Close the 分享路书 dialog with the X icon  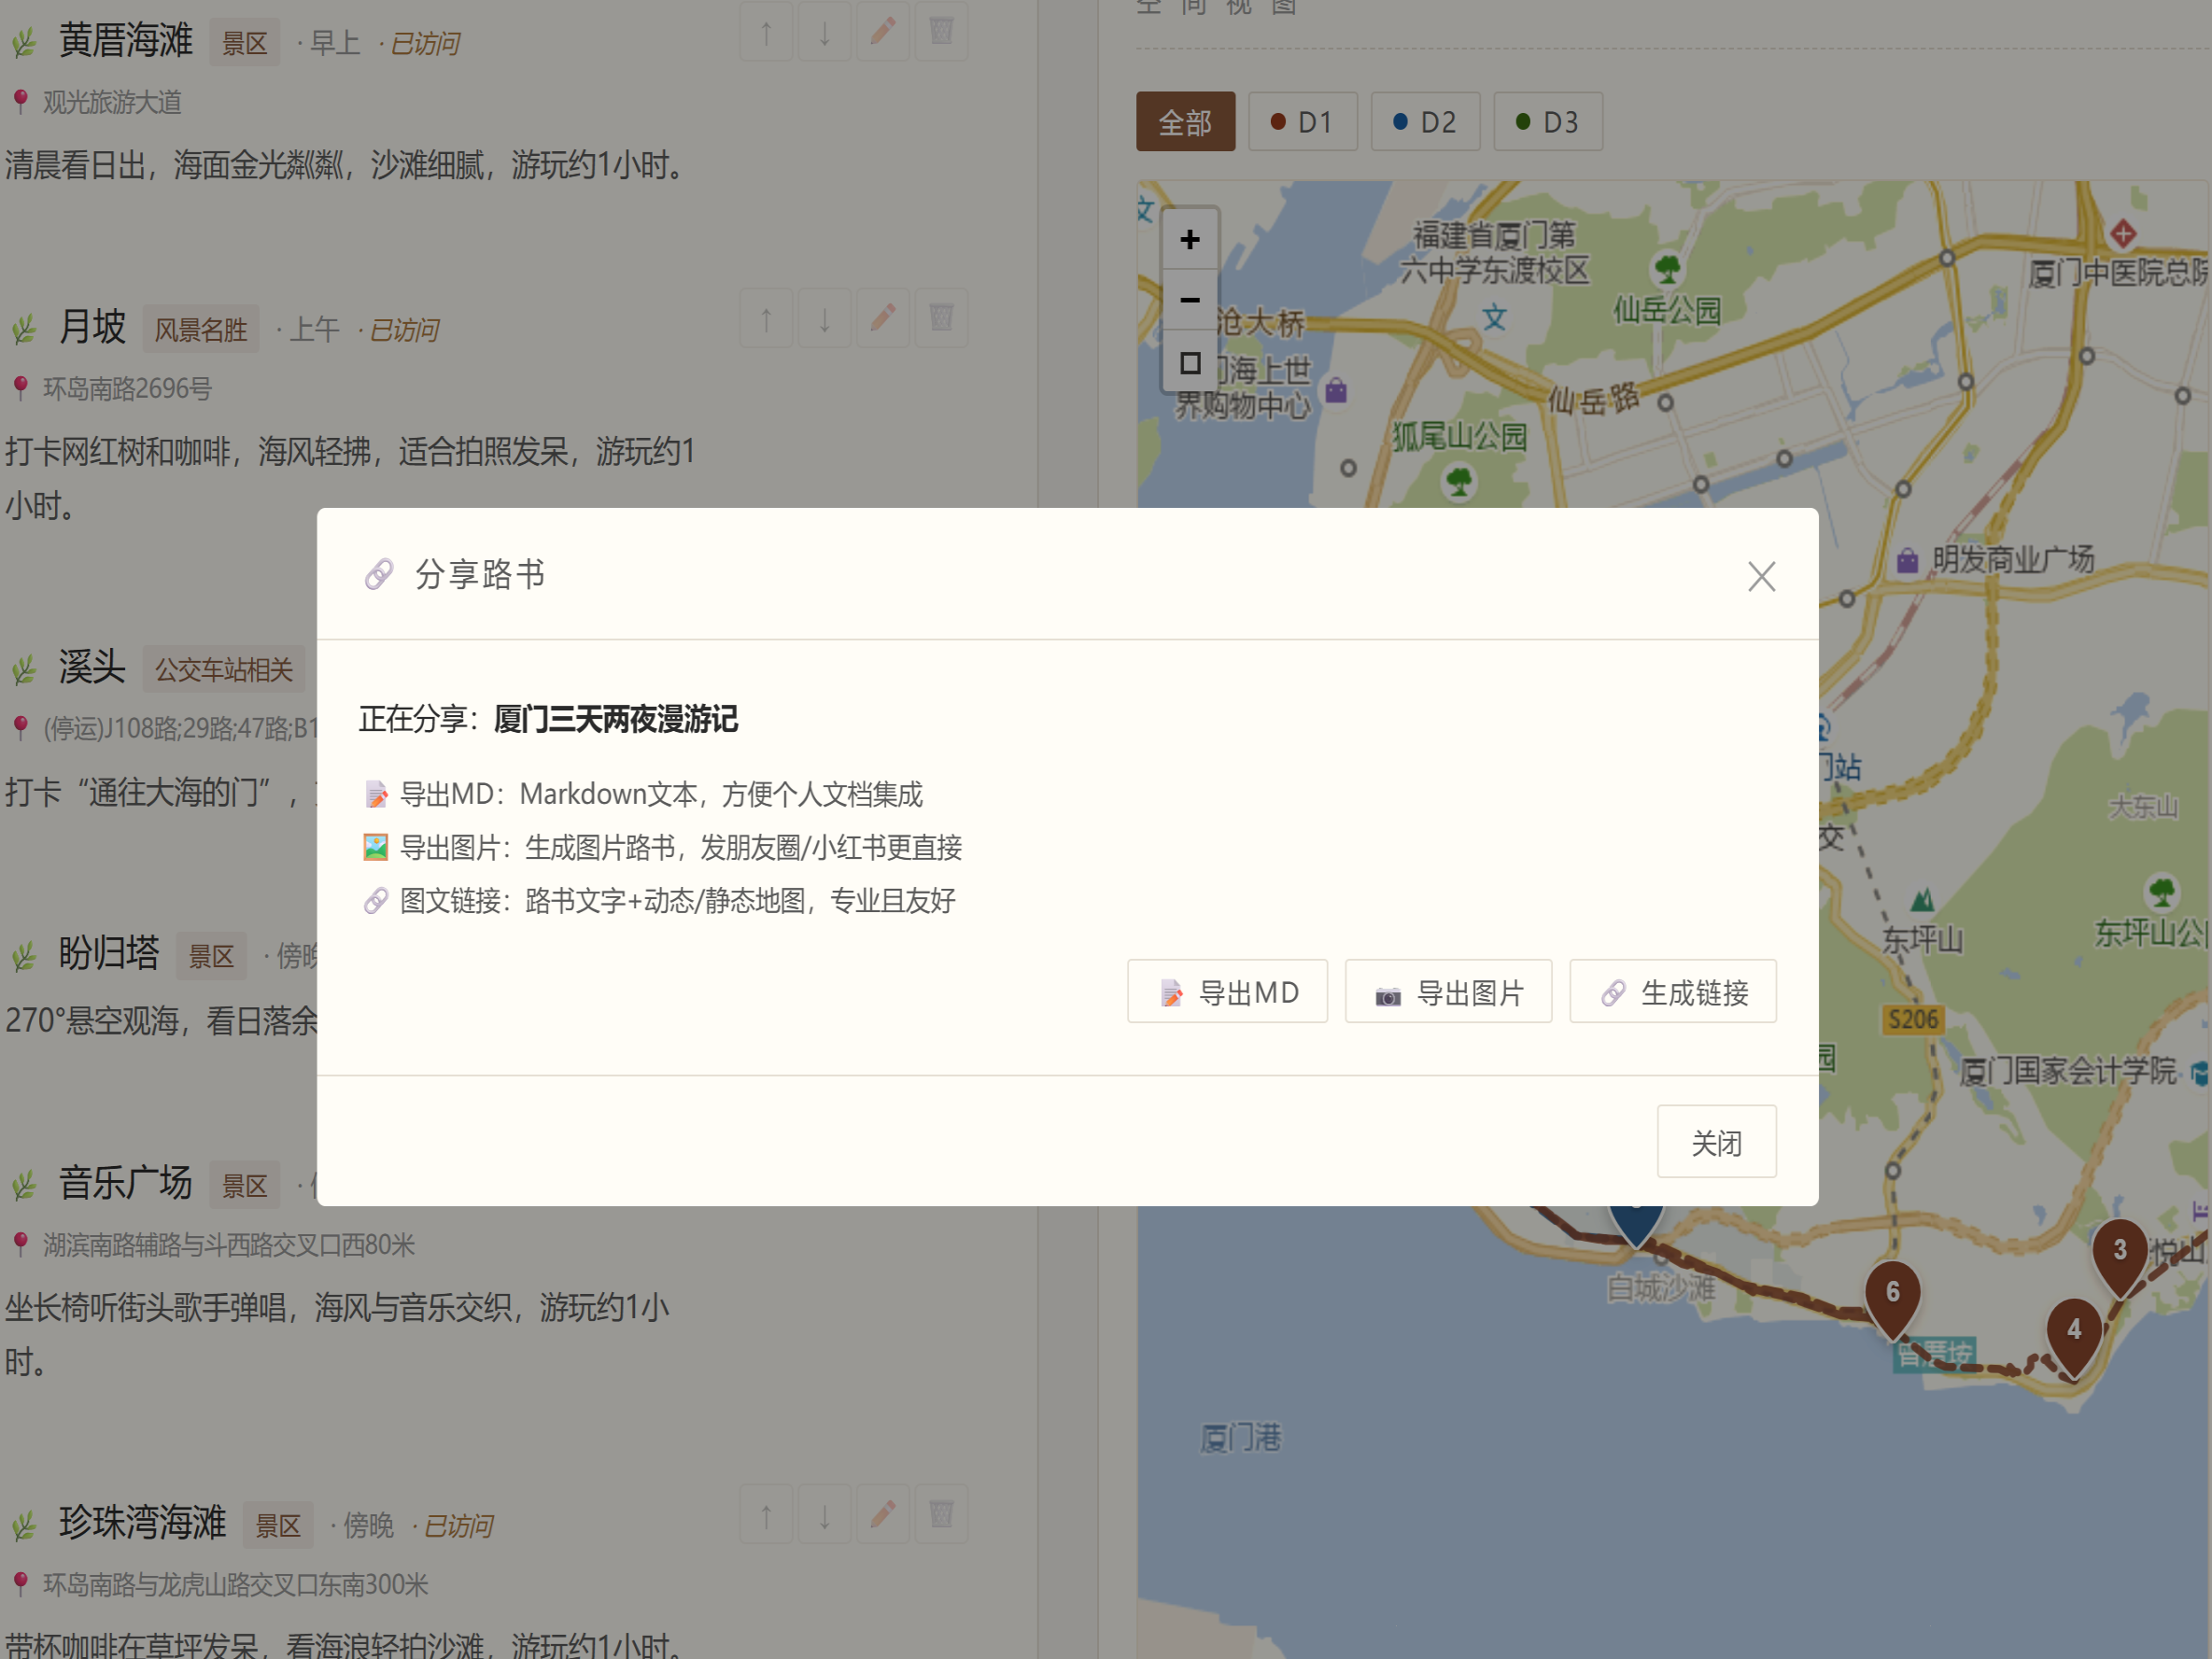point(1761,576)
